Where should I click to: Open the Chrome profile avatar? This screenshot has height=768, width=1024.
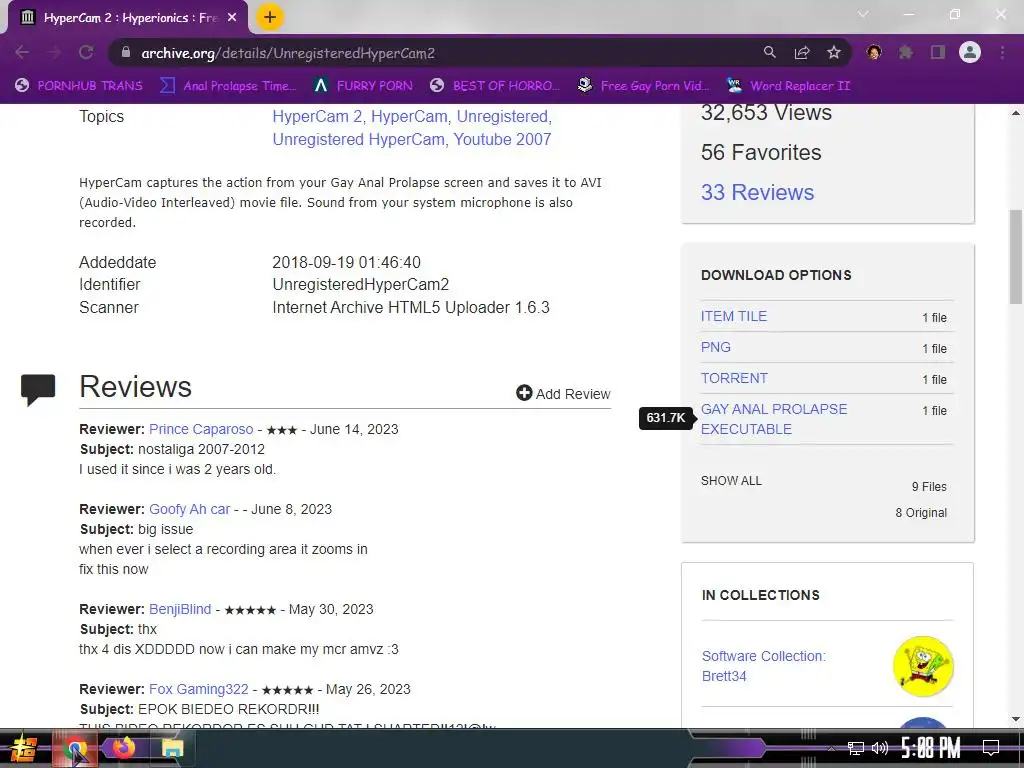point(970,52)
